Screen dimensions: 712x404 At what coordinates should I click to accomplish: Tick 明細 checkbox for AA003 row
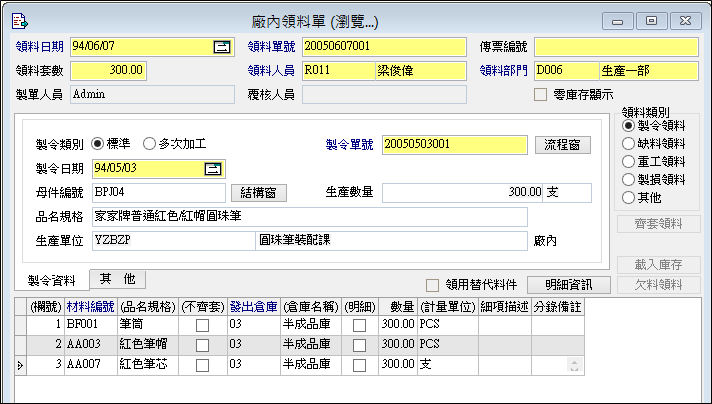359,345
